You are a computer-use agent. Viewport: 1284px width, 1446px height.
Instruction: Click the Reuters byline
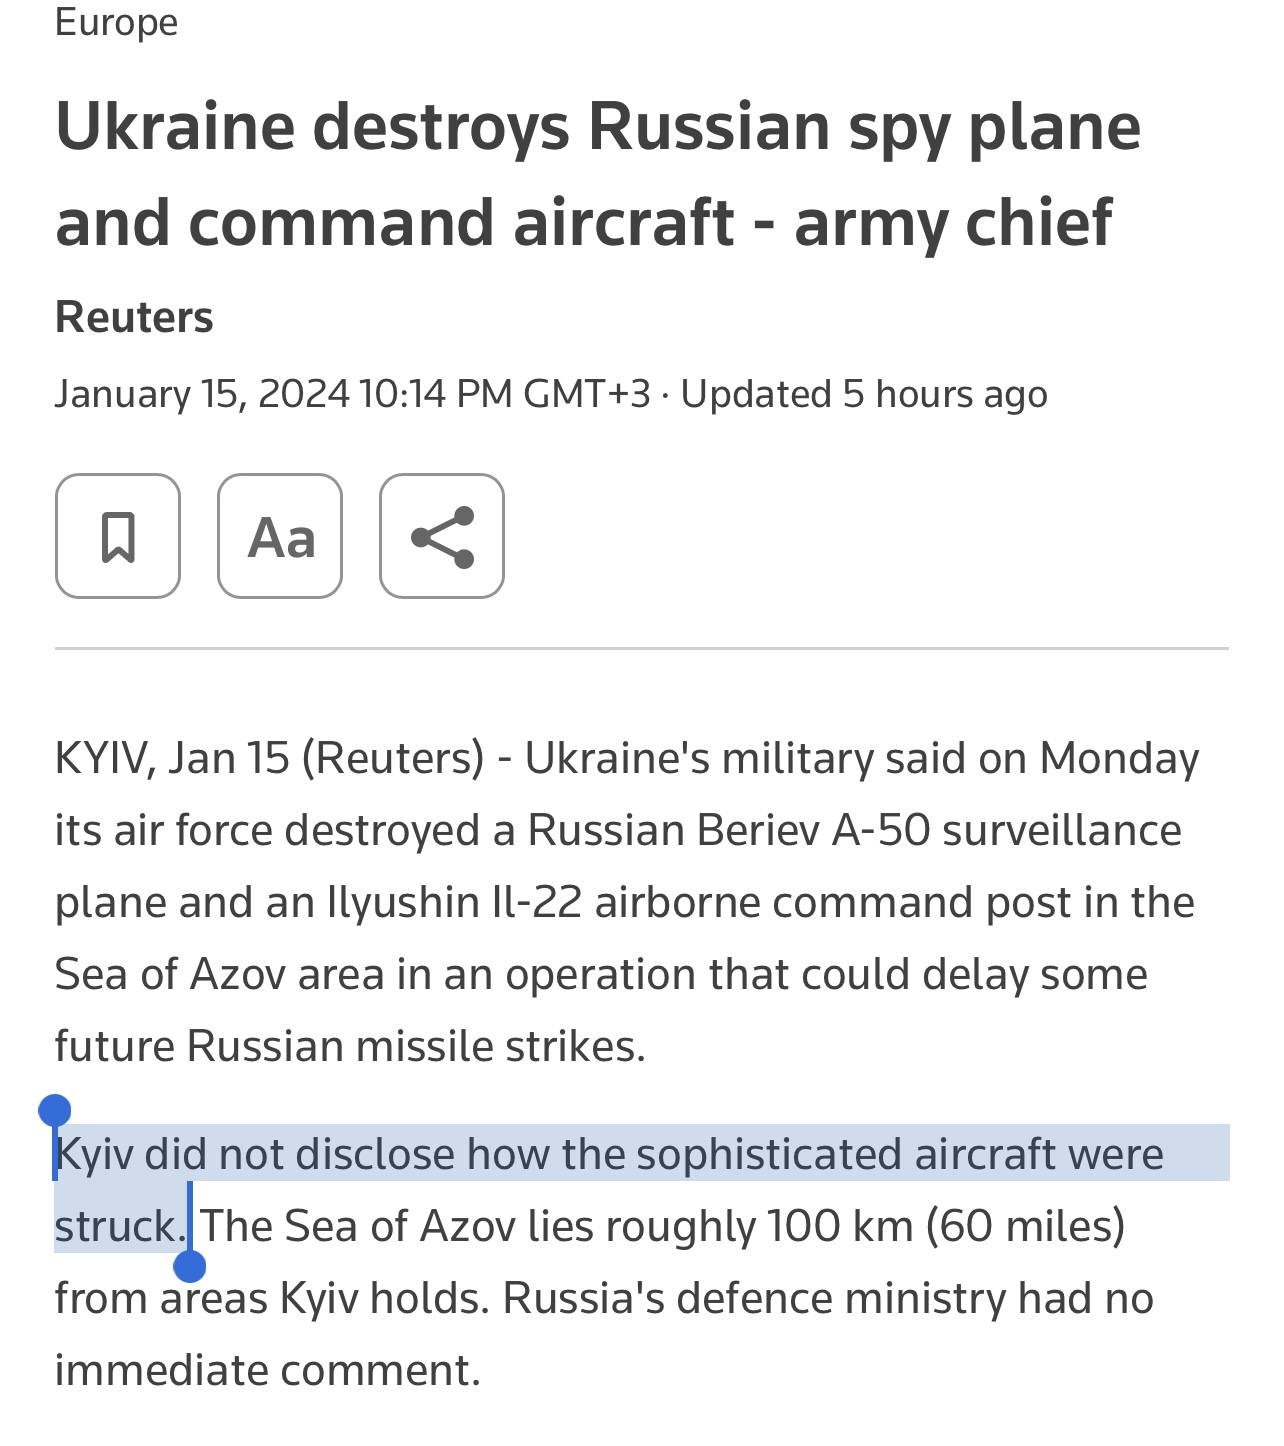(134, 317)
